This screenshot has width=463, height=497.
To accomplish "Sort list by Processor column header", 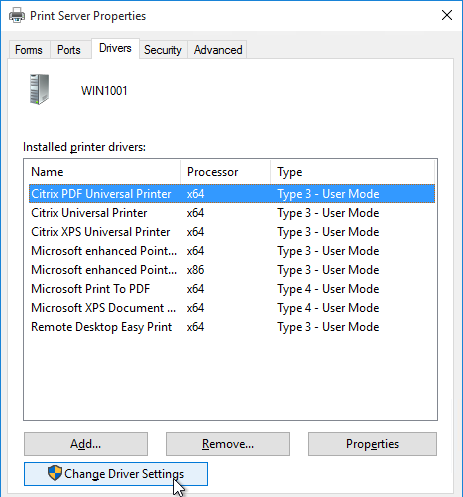I will (225, 172).
